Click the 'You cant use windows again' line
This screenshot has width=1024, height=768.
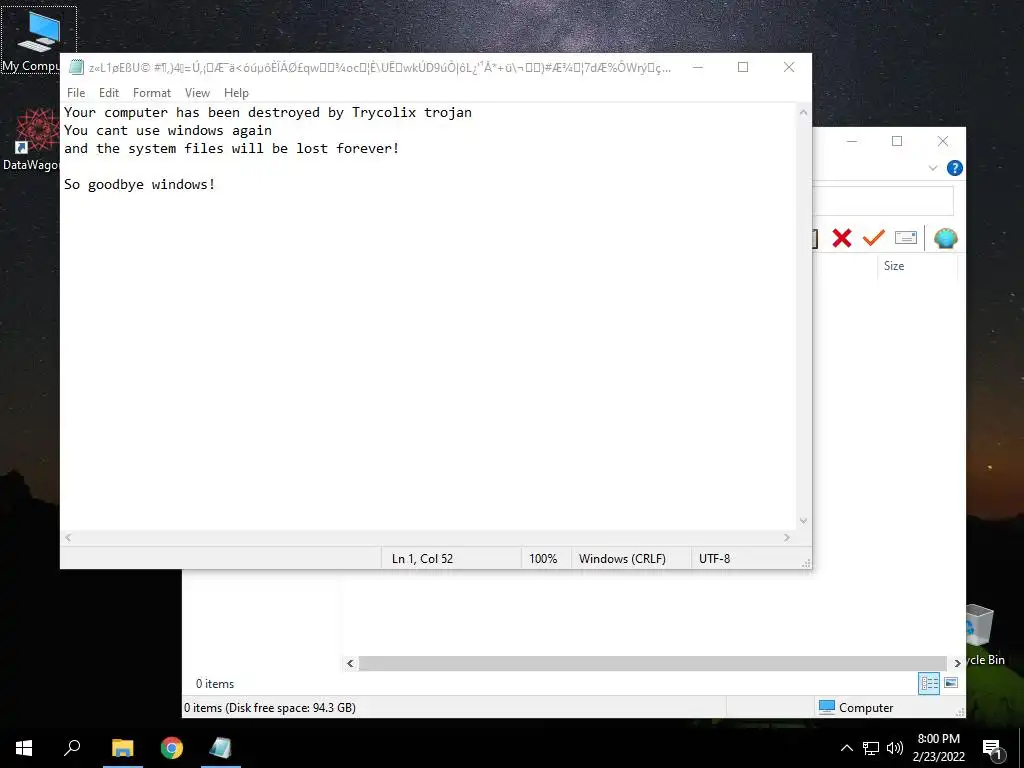point(168,131)
